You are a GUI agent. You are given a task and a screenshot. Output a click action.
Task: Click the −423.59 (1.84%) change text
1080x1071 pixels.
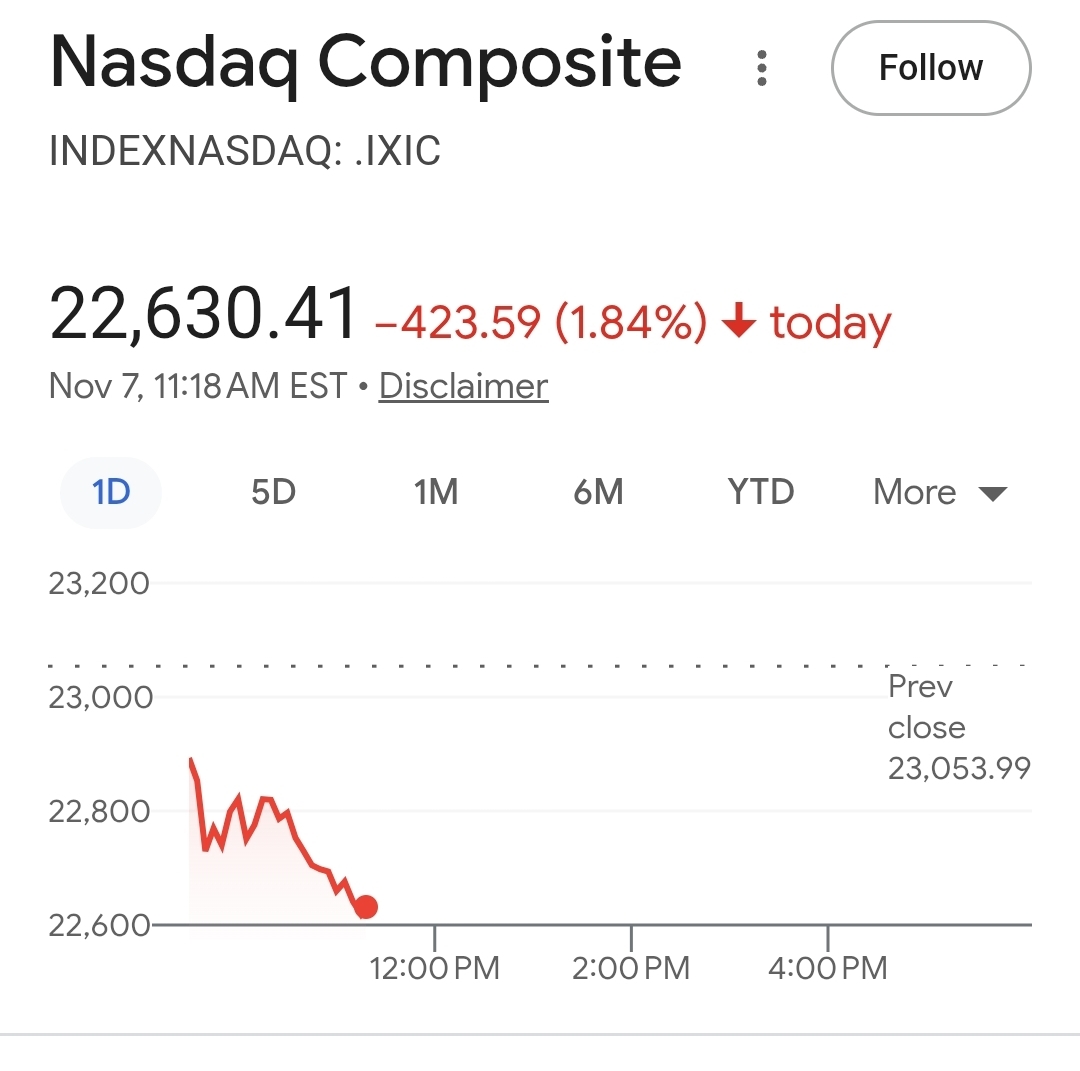540,323
